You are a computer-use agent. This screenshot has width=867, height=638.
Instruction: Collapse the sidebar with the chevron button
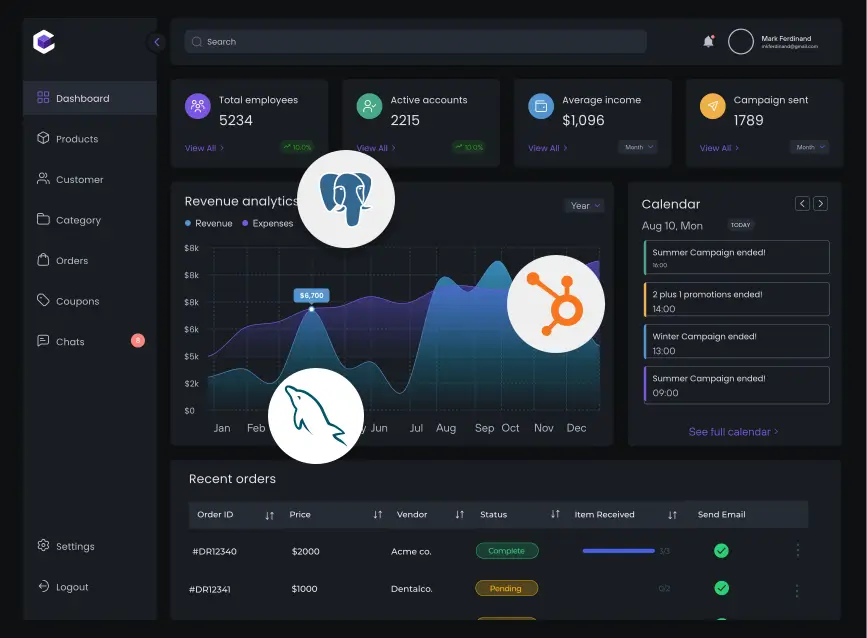pos(156,42)
